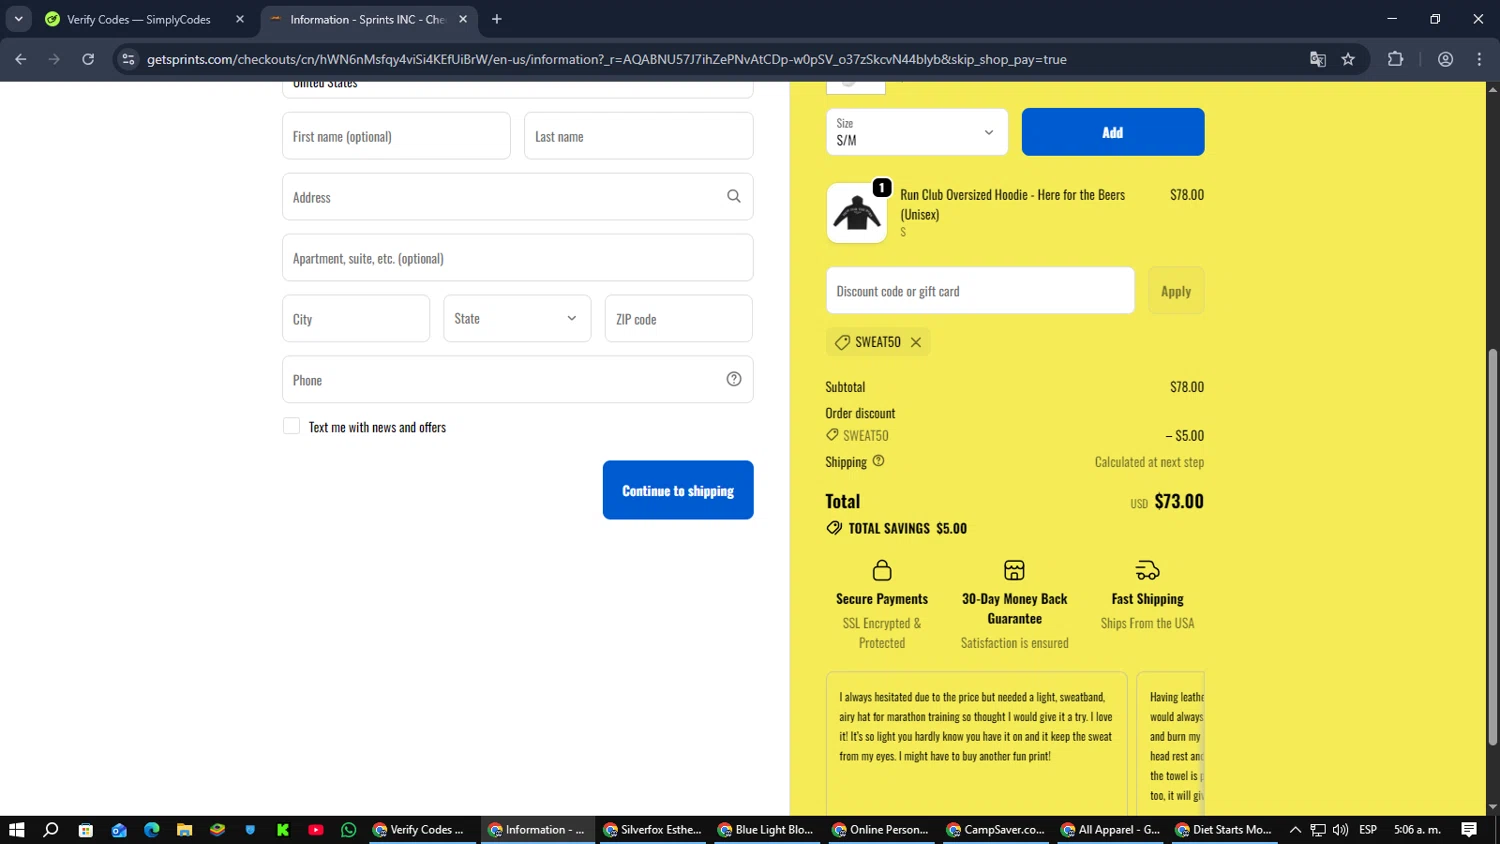
Task: Click the browser back arrow
Action: pos(21,59)
